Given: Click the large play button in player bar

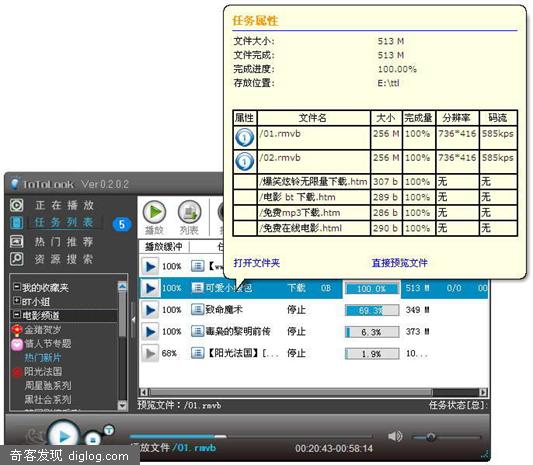Looking at the screenshot, I should 64,436.
